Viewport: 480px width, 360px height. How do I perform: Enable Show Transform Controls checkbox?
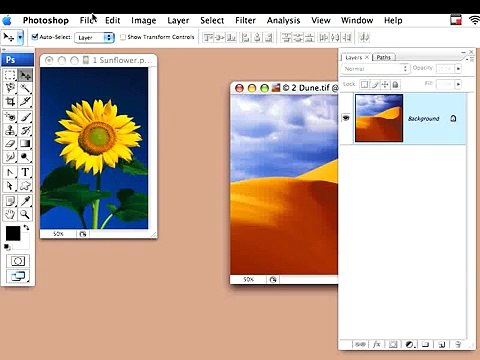(x=123, y=37)
